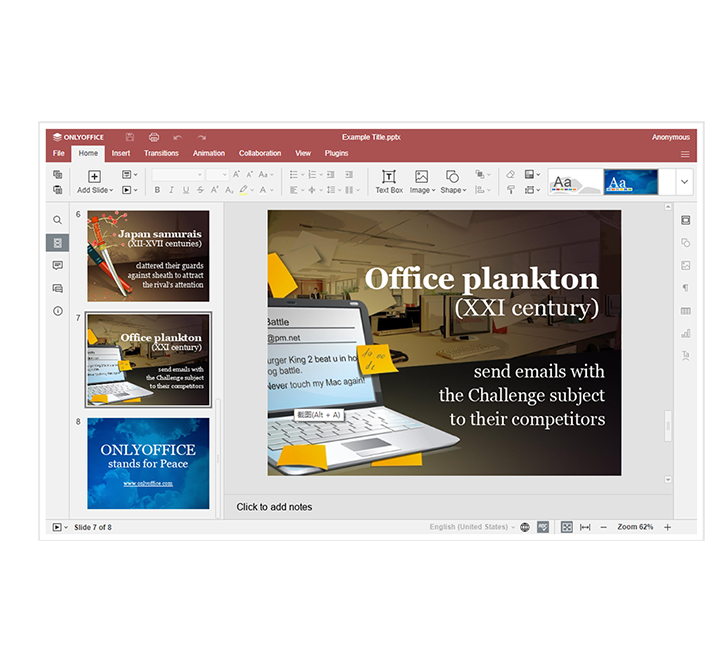The height and width of the screenshot is (670, 725).
Task: Open Chart settings in right sidebar
Action: click(686, 333)
